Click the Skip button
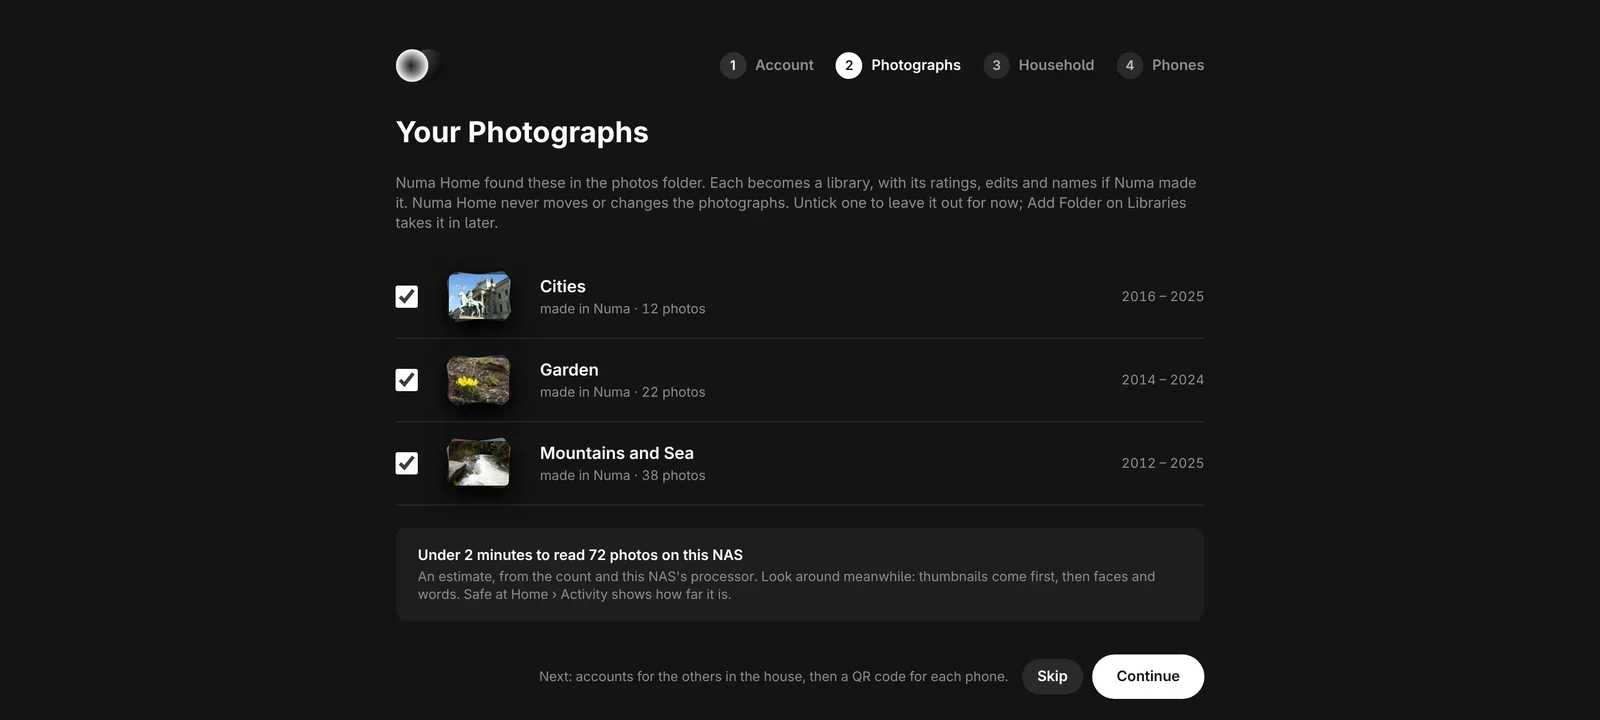Image resolution: width=1600 pixels, height=720 pixels. (1052, 676)
